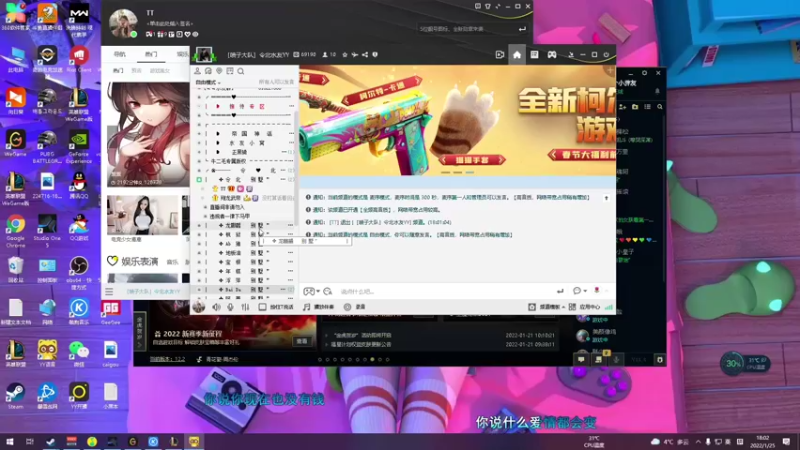The image size is (800, 450).
Task: Open the anime girl stream thumbnail
Action: point(148,135)
